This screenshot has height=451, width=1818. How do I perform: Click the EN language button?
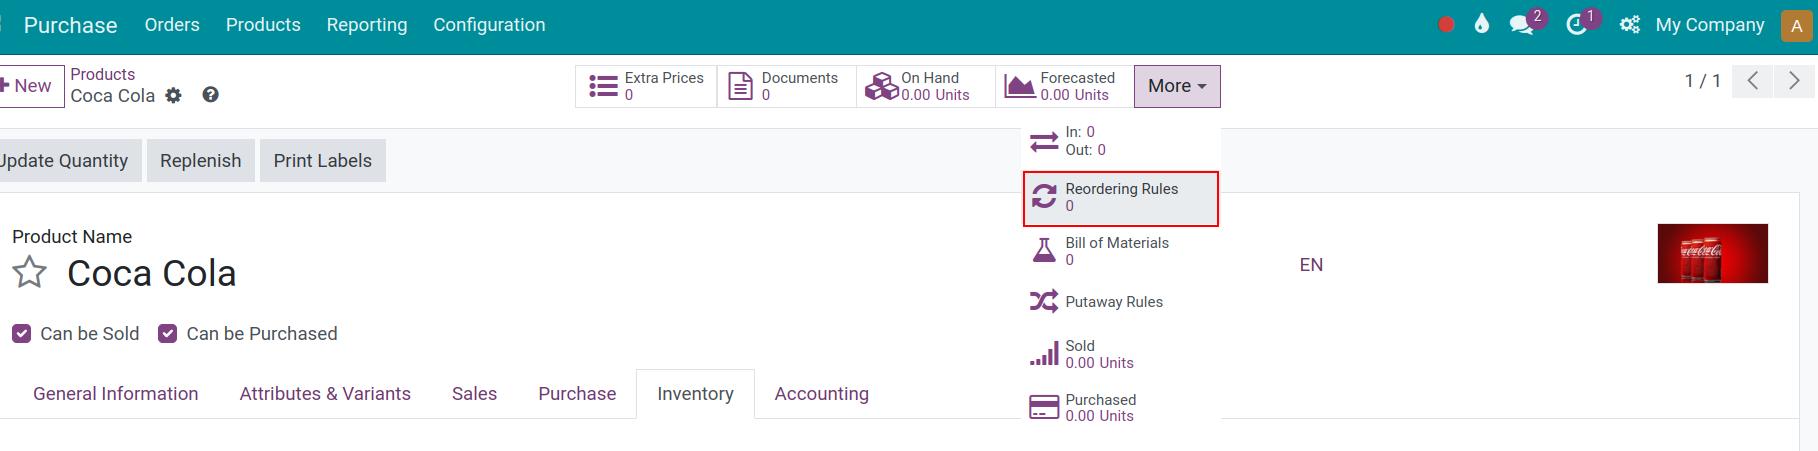tap(1311, 265)
